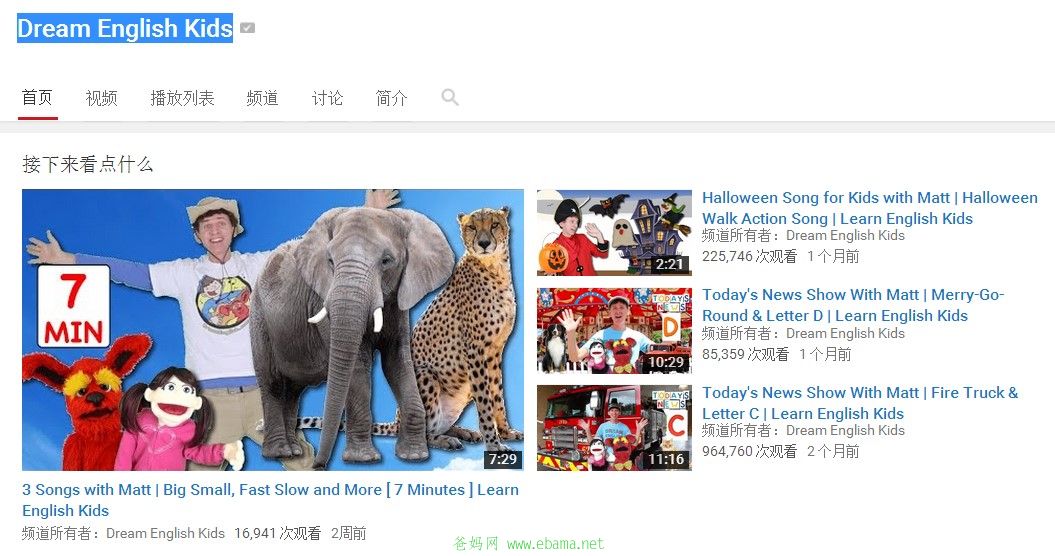Image resolution: width=1055 pixels, height=556 pixels.
Task: Click channel owner name under Halloween video
Action: pyautogui.click(x=845, y=236)
